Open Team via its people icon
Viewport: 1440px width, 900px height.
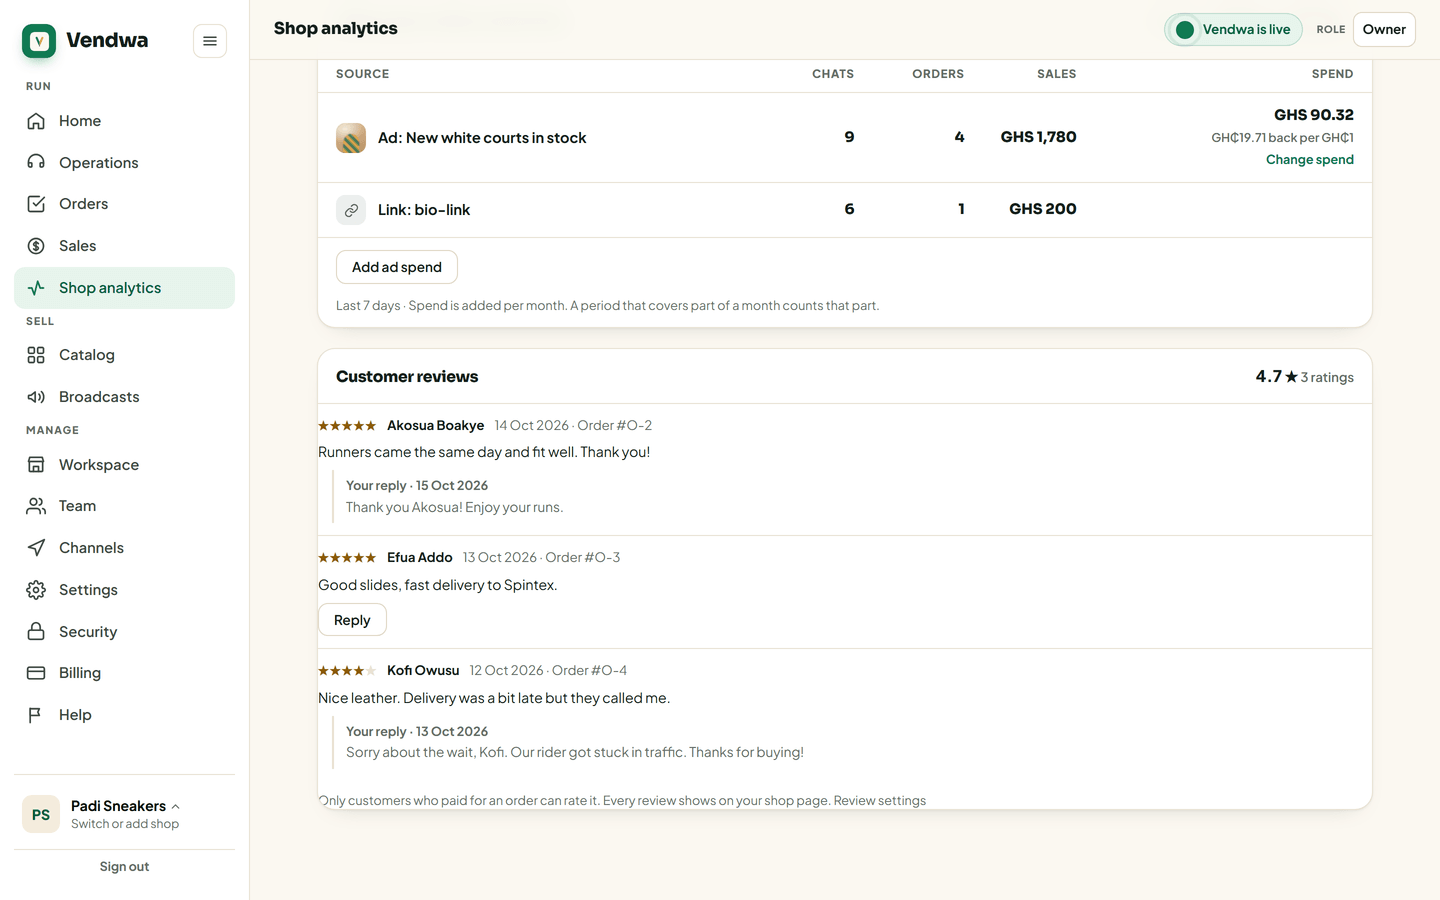pos(36,506)
